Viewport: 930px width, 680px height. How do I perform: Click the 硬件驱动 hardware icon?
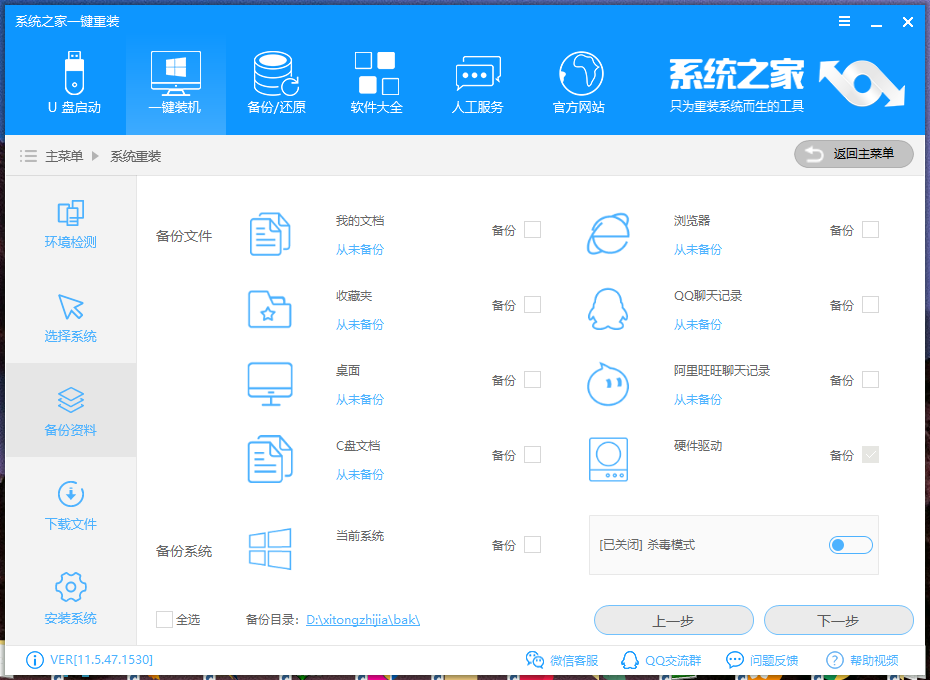point(609,459)
